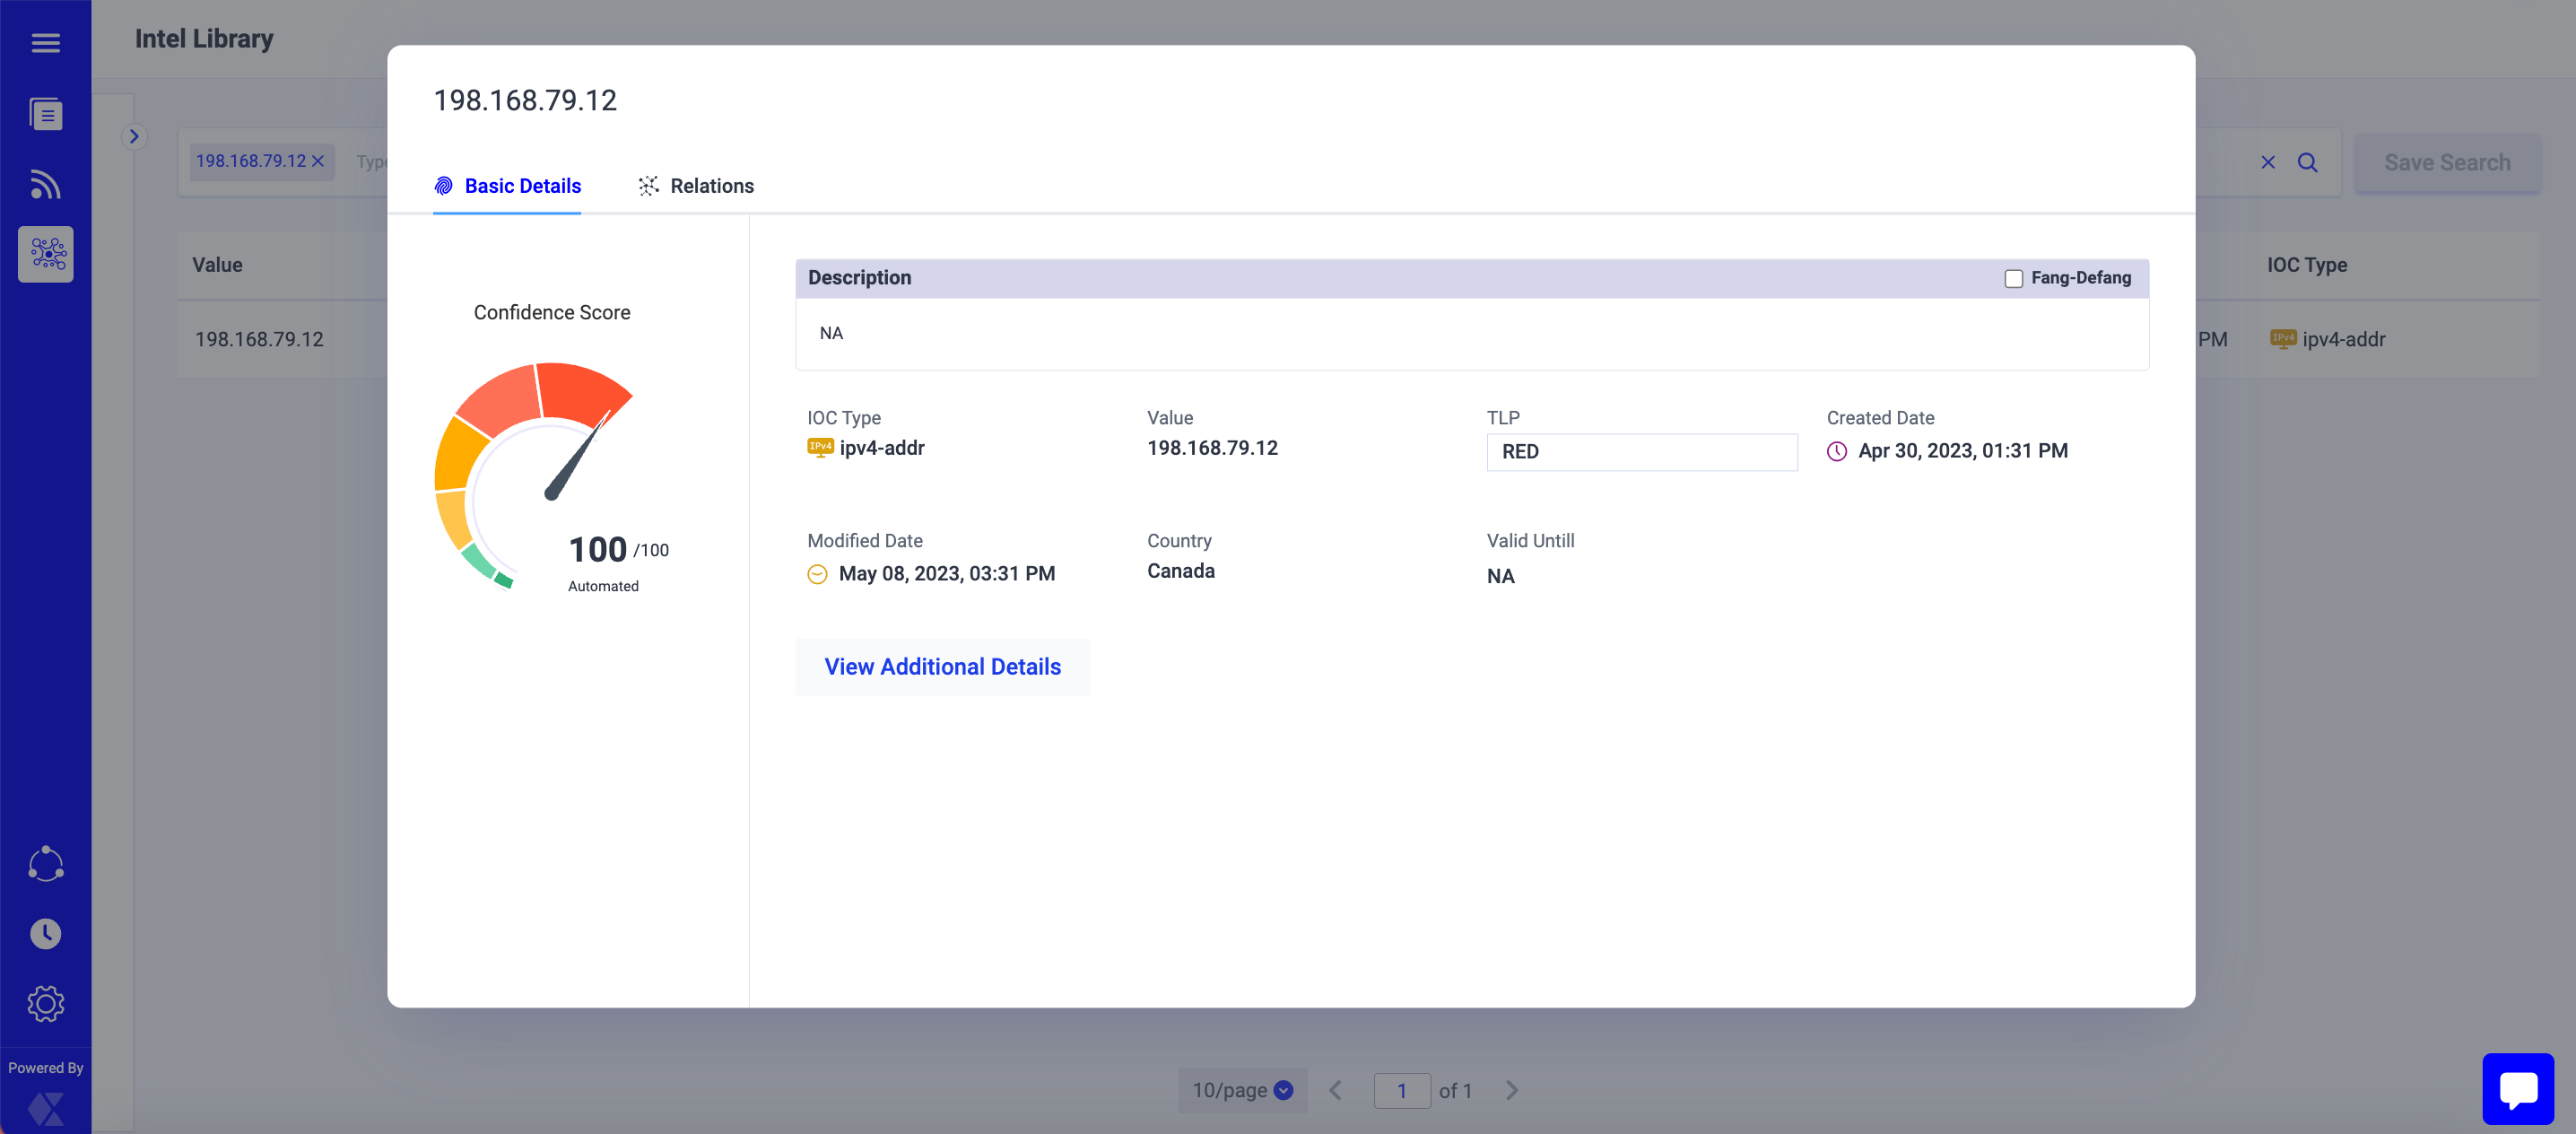The image size is (2576, 1134).
Task: Select the Intel Library network icon
Action: [x=45, y=254]
